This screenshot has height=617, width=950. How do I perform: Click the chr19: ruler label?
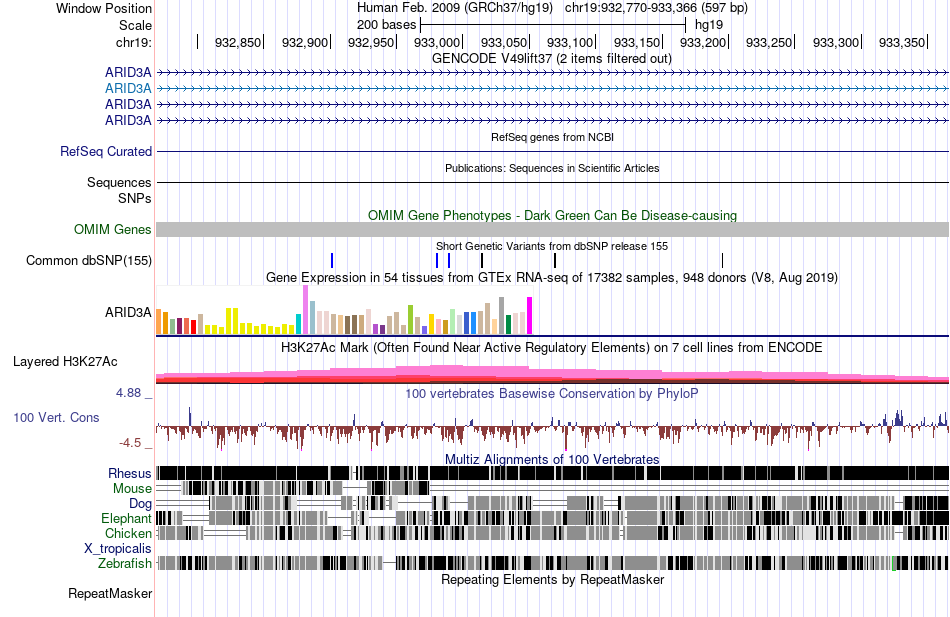click(x=133, y=42)
